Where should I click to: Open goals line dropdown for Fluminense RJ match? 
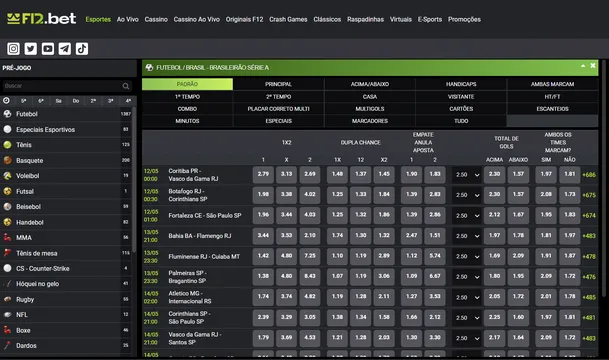pos(467,256)
